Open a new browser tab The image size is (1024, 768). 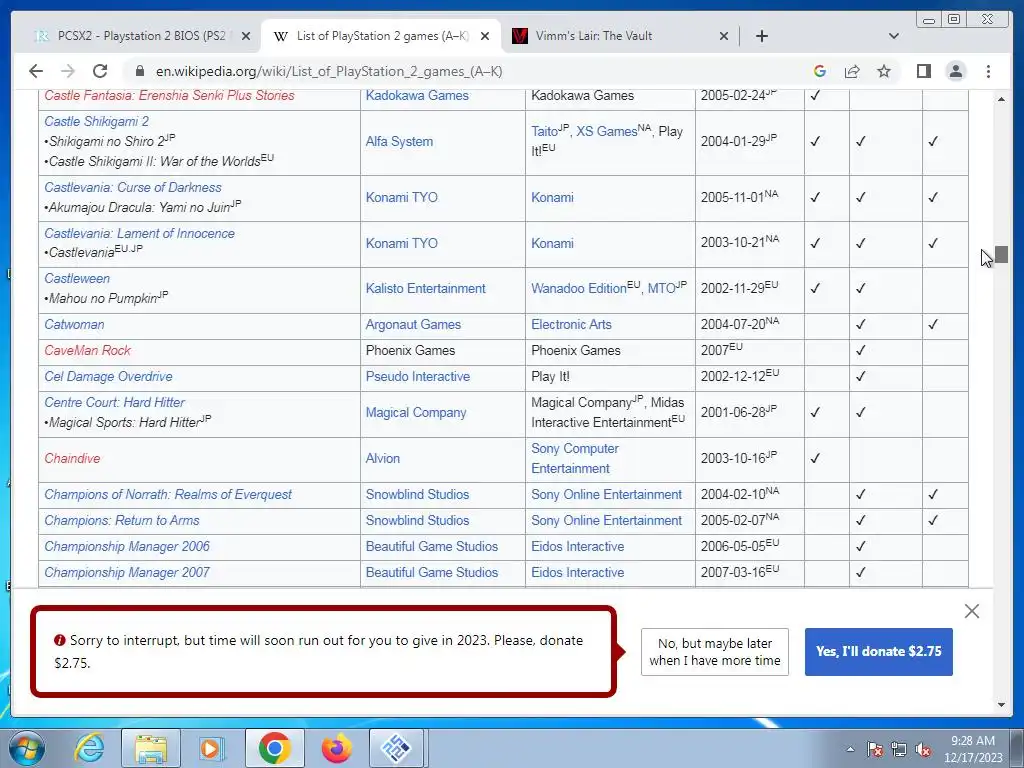pos(761,36)
